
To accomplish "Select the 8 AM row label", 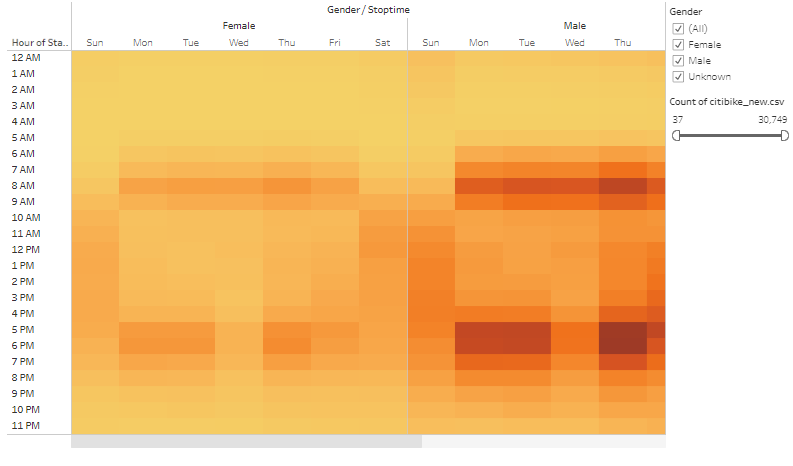I will [x=23, y=186].
